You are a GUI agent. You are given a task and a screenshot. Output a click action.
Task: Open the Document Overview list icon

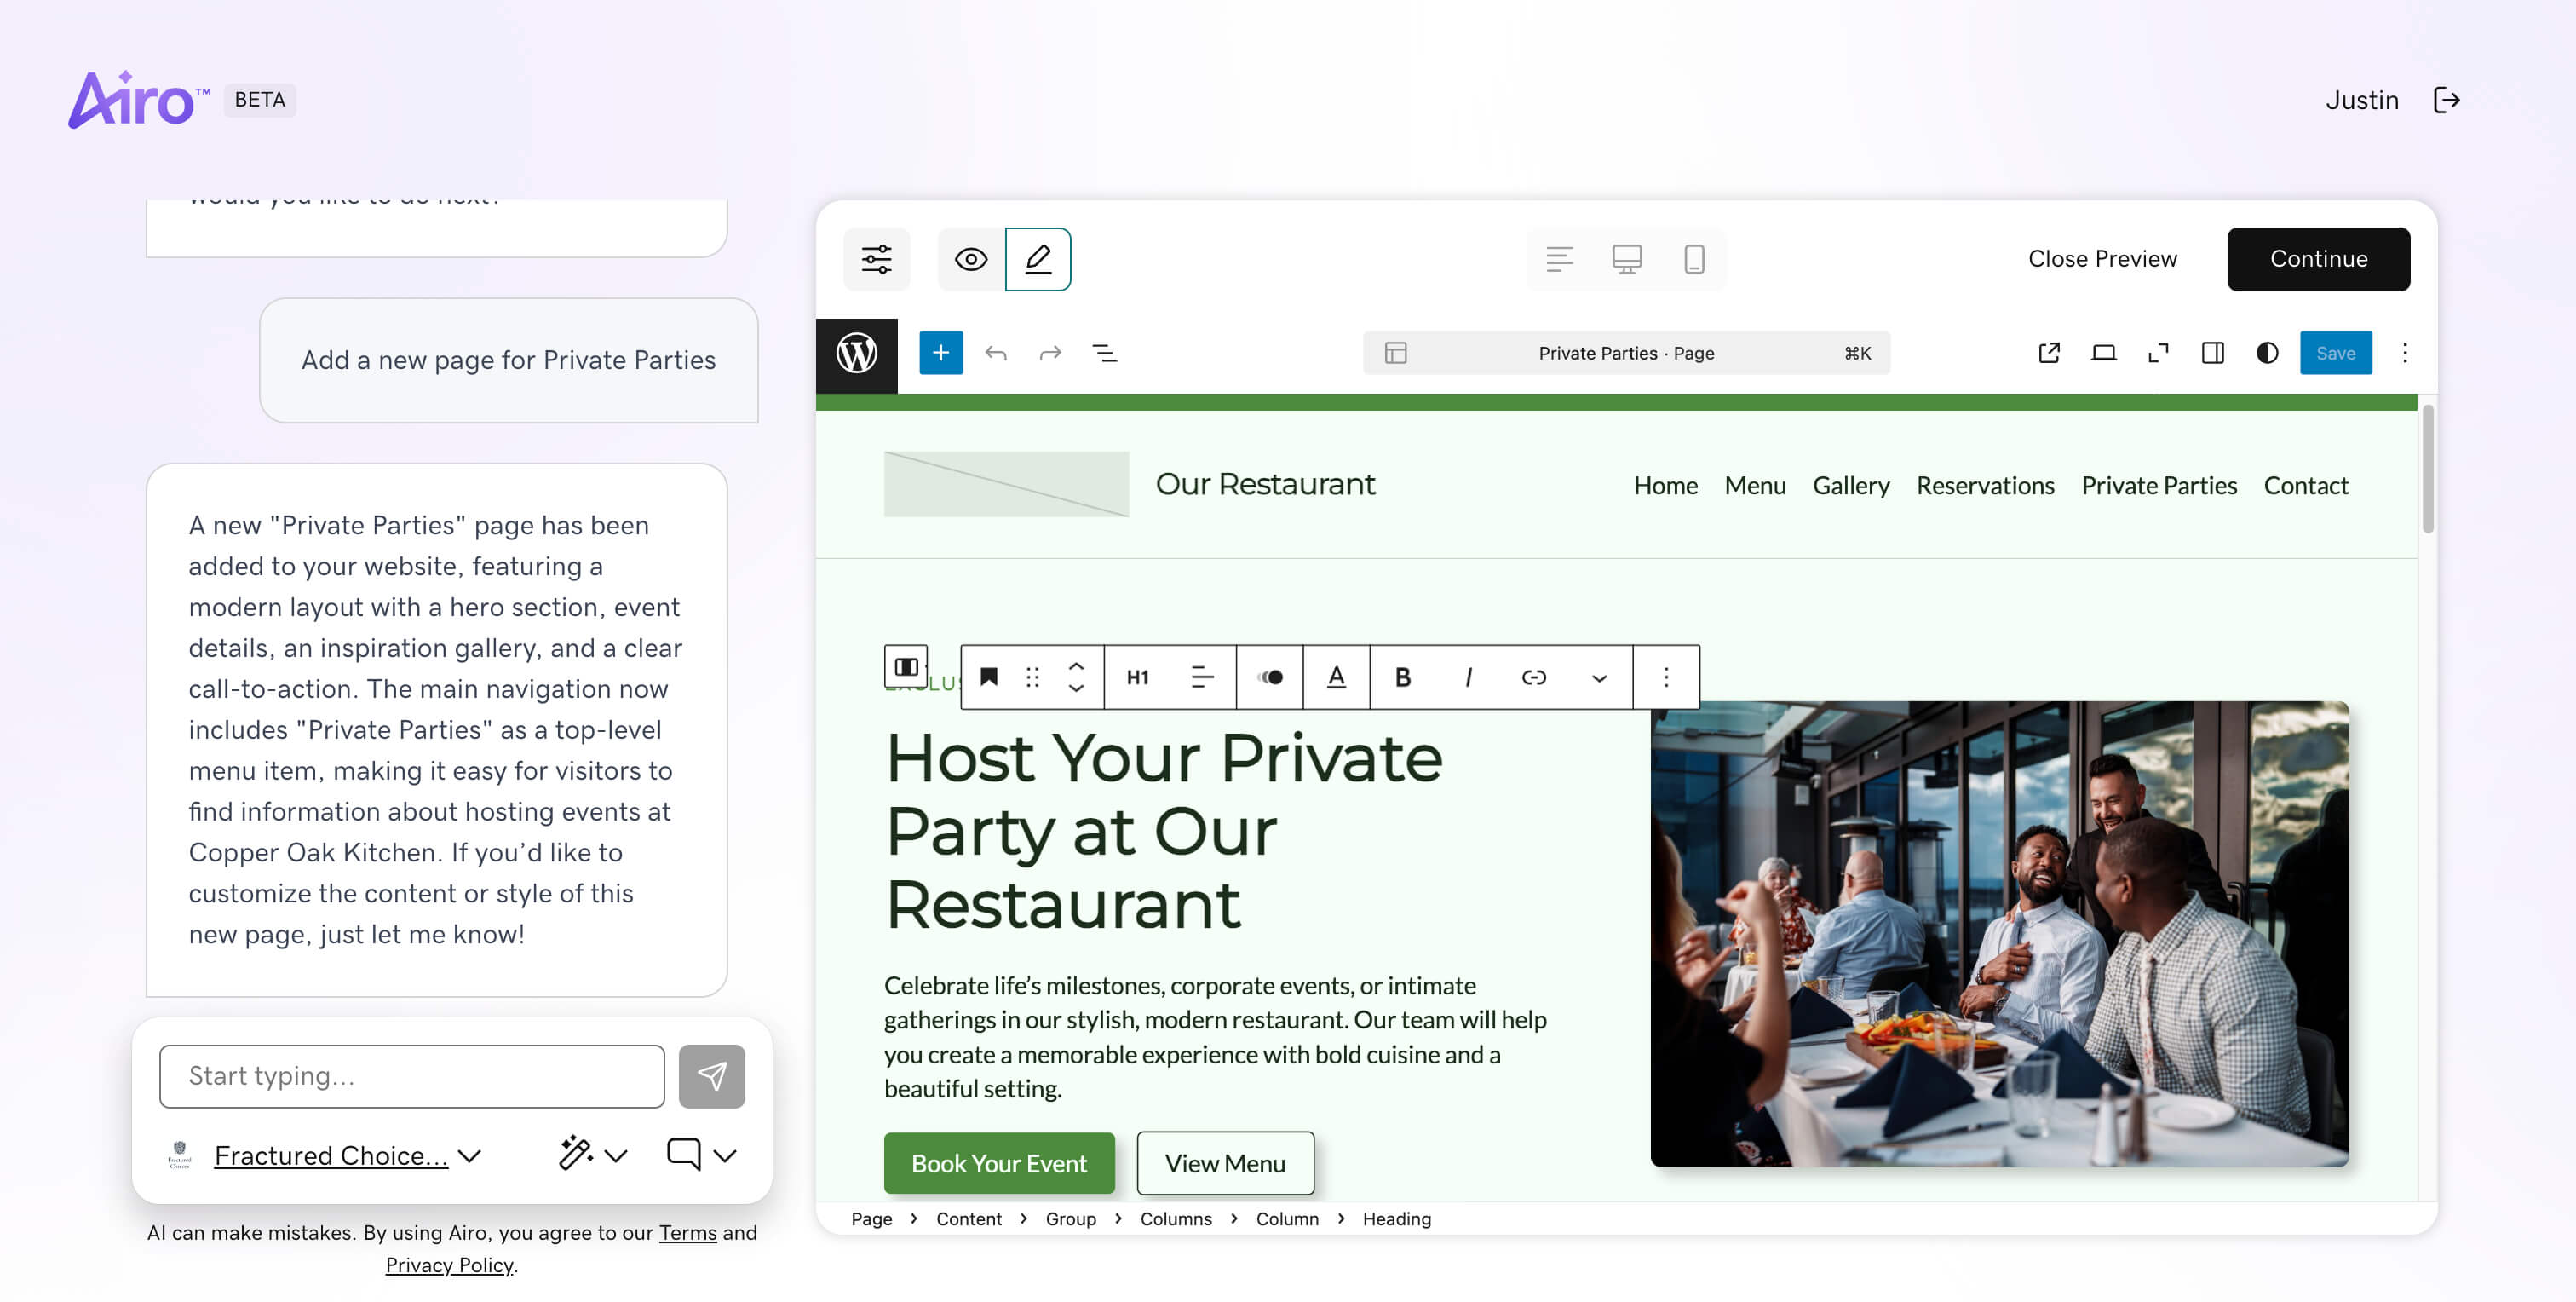tap(1105, 353)
